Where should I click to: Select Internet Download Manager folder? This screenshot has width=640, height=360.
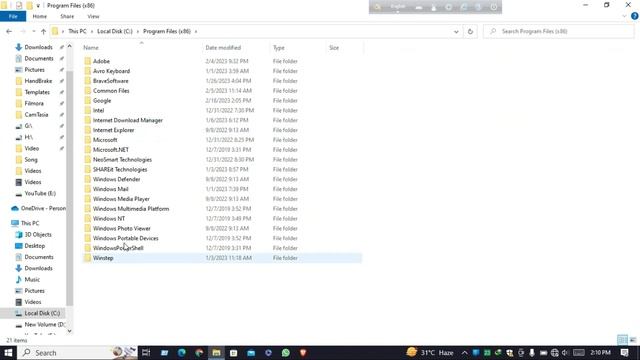tap(128, 120)
